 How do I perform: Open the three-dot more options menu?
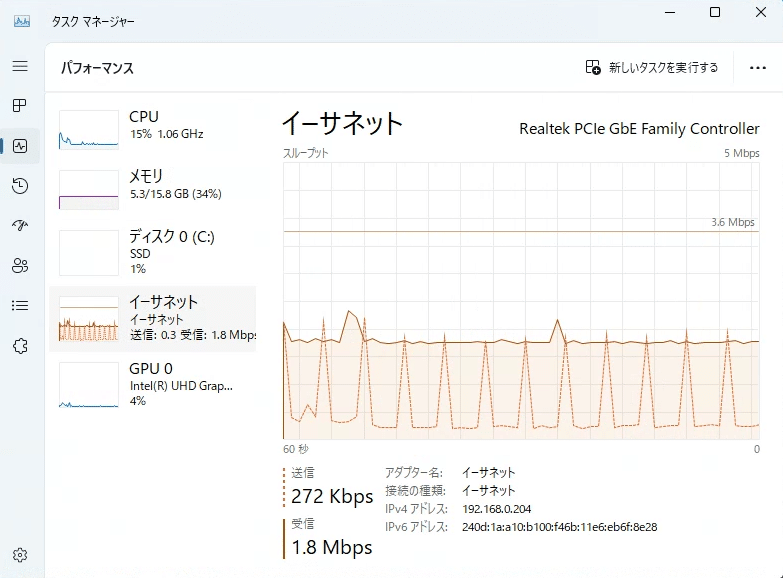pyautogui.click(x=757, y=68)
